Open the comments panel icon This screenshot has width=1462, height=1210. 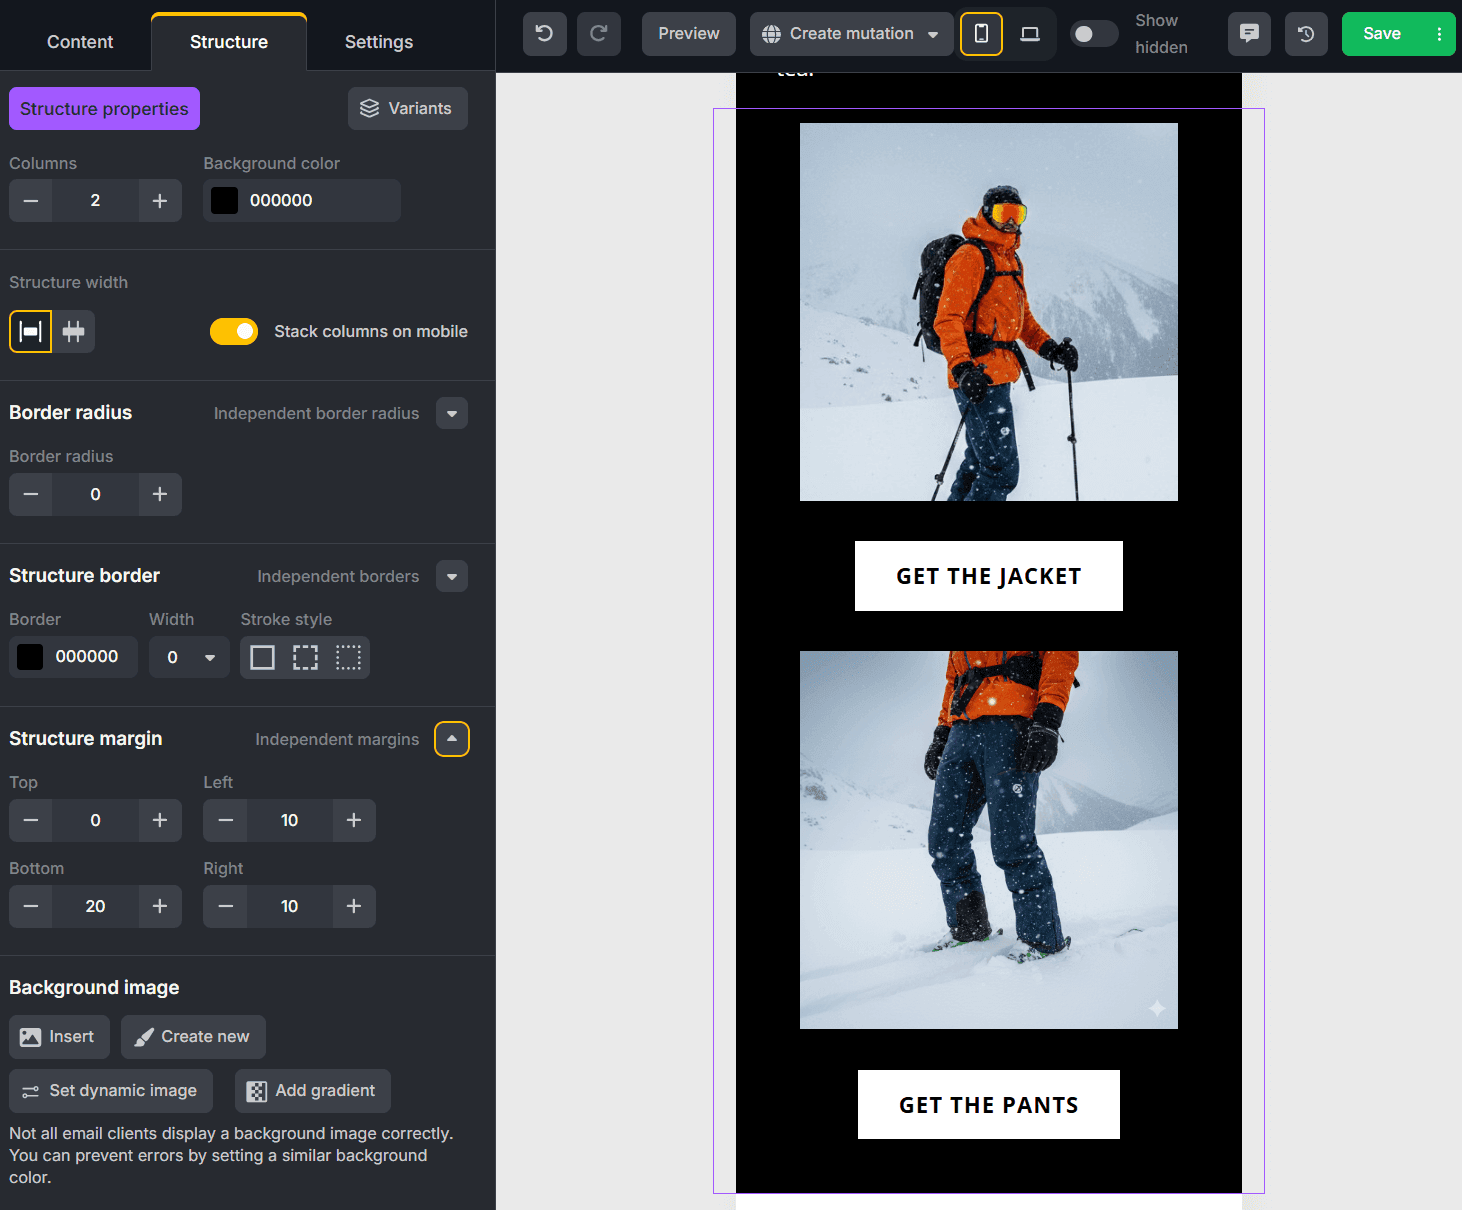(1249, 34)
